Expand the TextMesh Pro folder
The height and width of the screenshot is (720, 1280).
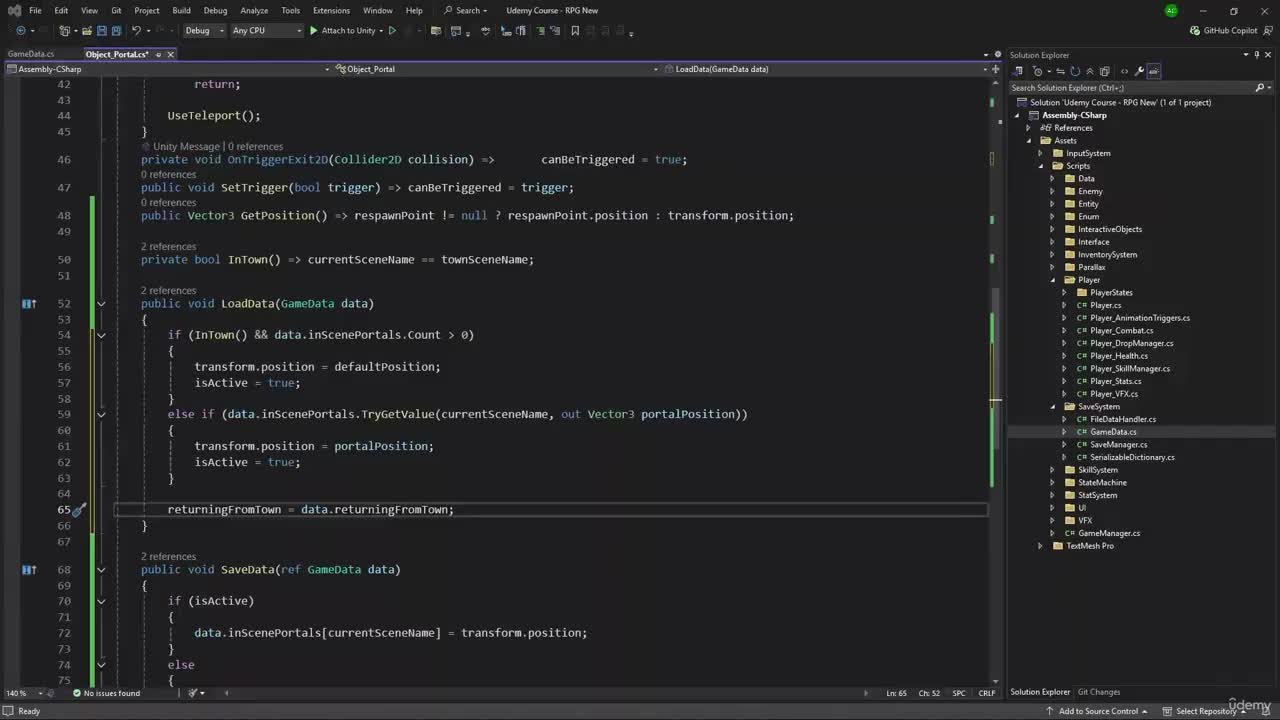(x=1040, y=546)
